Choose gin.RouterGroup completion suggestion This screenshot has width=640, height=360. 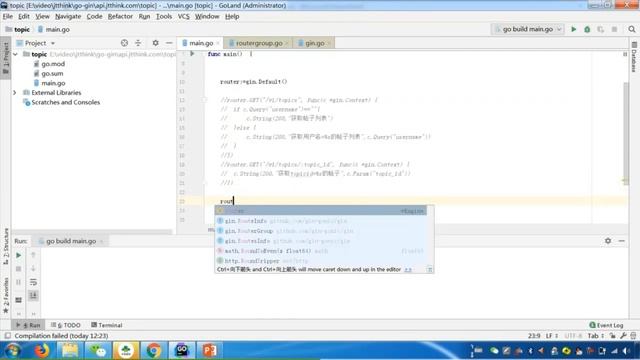pyautogui.click(x=321, y=231)
